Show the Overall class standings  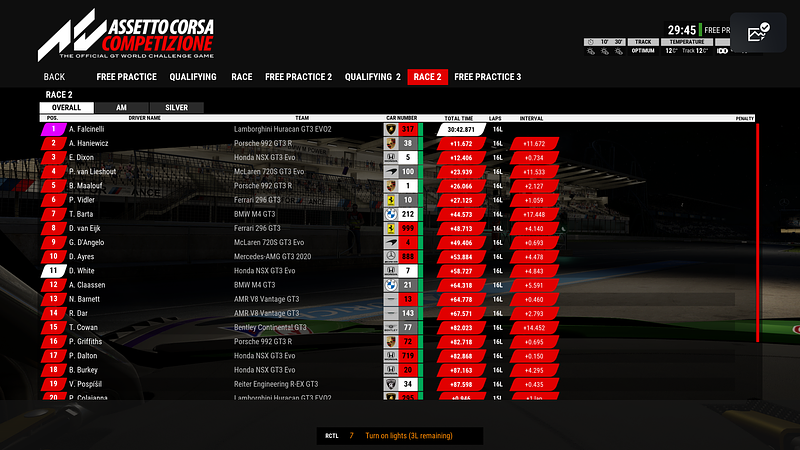pos(67,108)
